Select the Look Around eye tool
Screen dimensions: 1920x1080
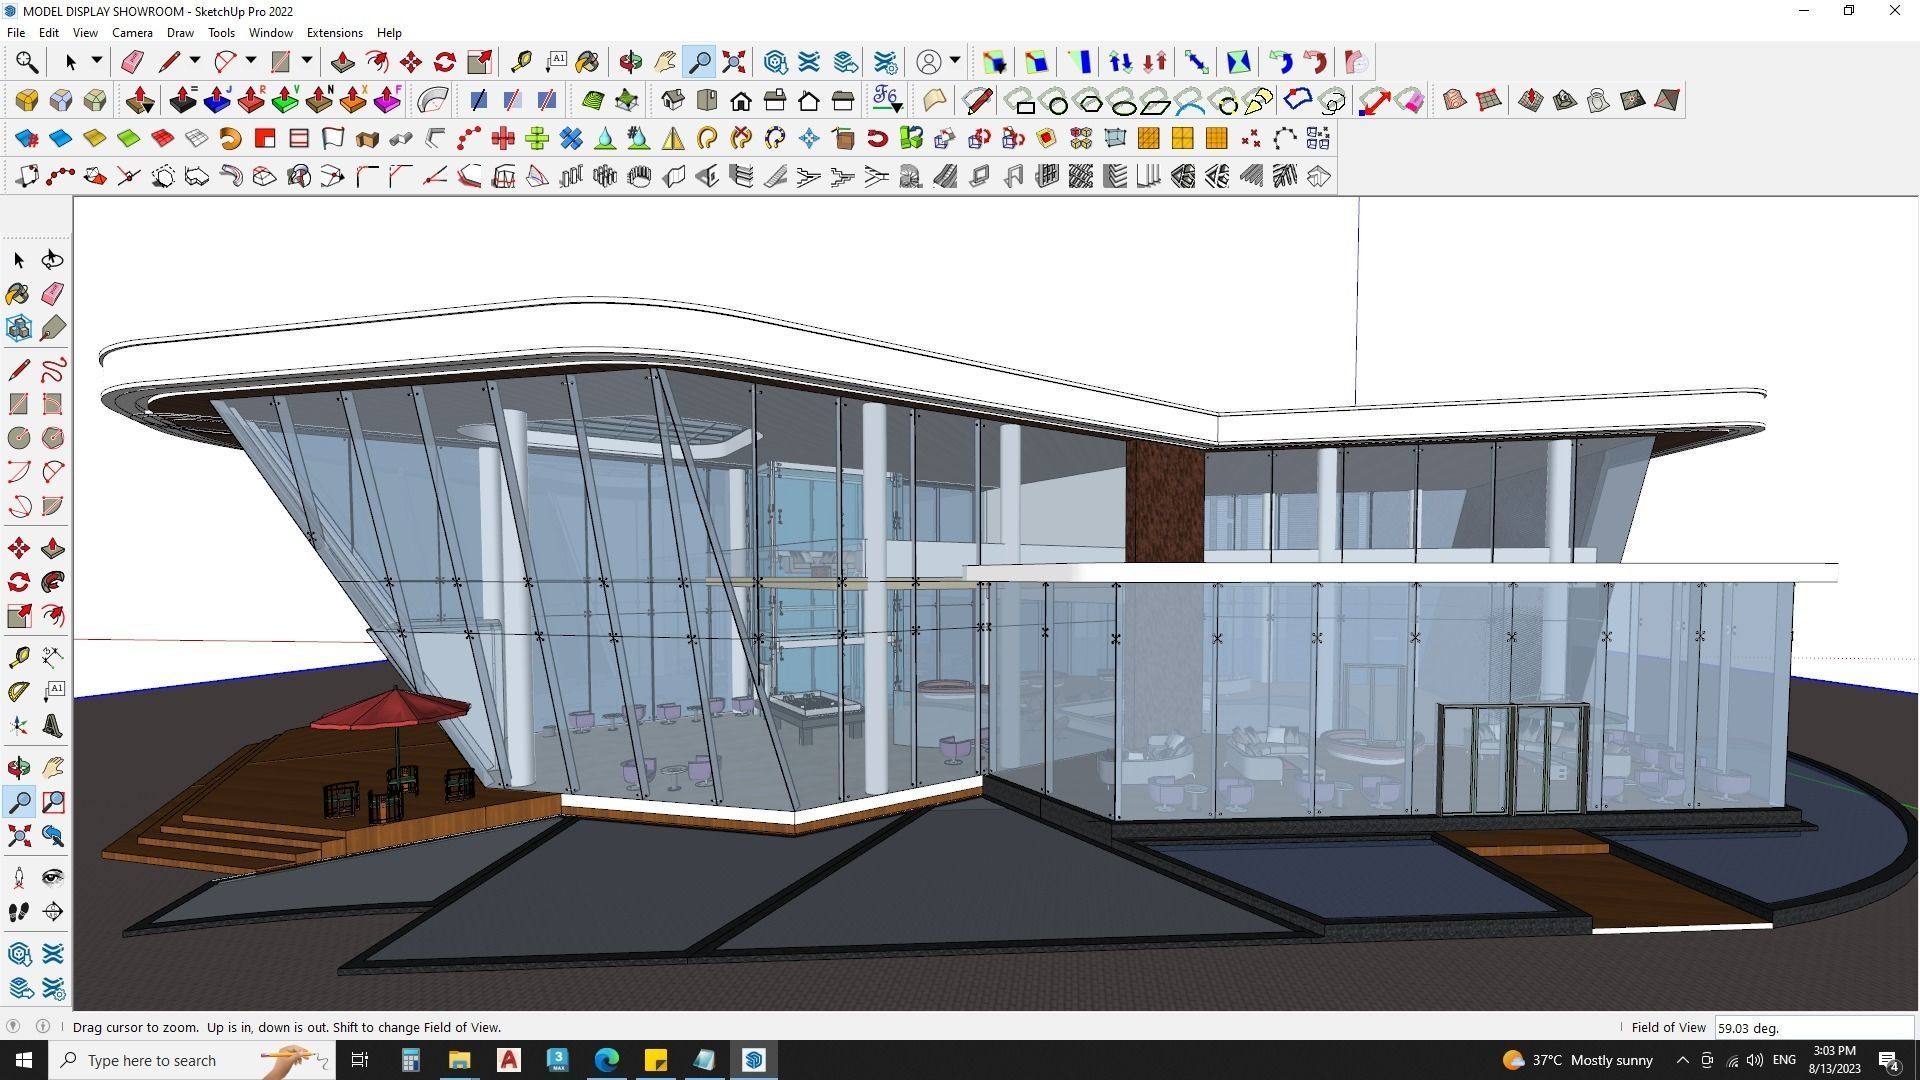point(51,876)
